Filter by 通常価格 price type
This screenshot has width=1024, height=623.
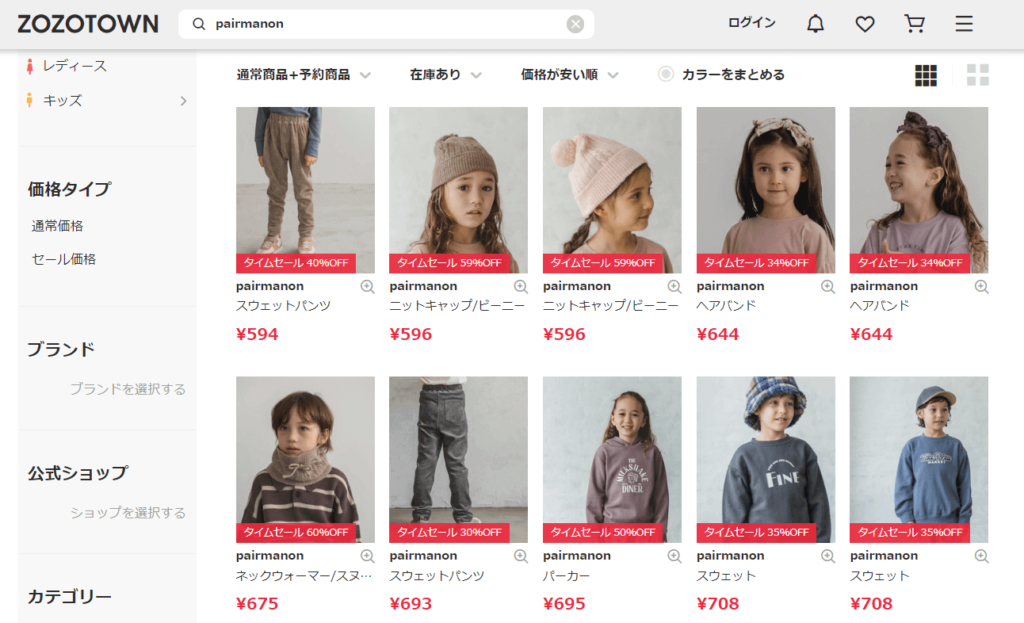click(x=57, y=226)
